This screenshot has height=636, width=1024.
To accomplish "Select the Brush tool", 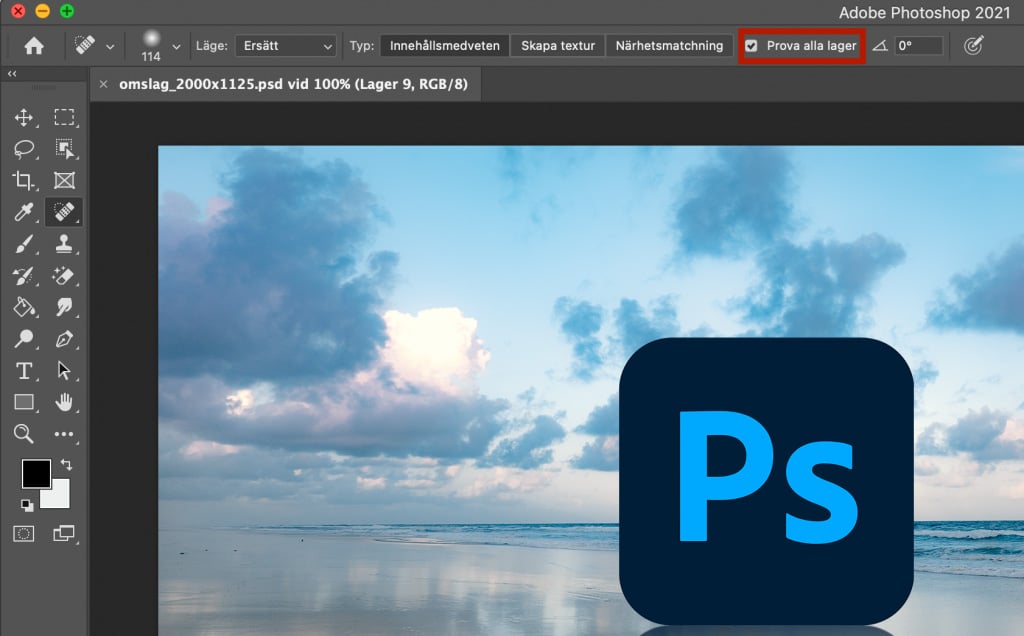I will tap(25, 244).
